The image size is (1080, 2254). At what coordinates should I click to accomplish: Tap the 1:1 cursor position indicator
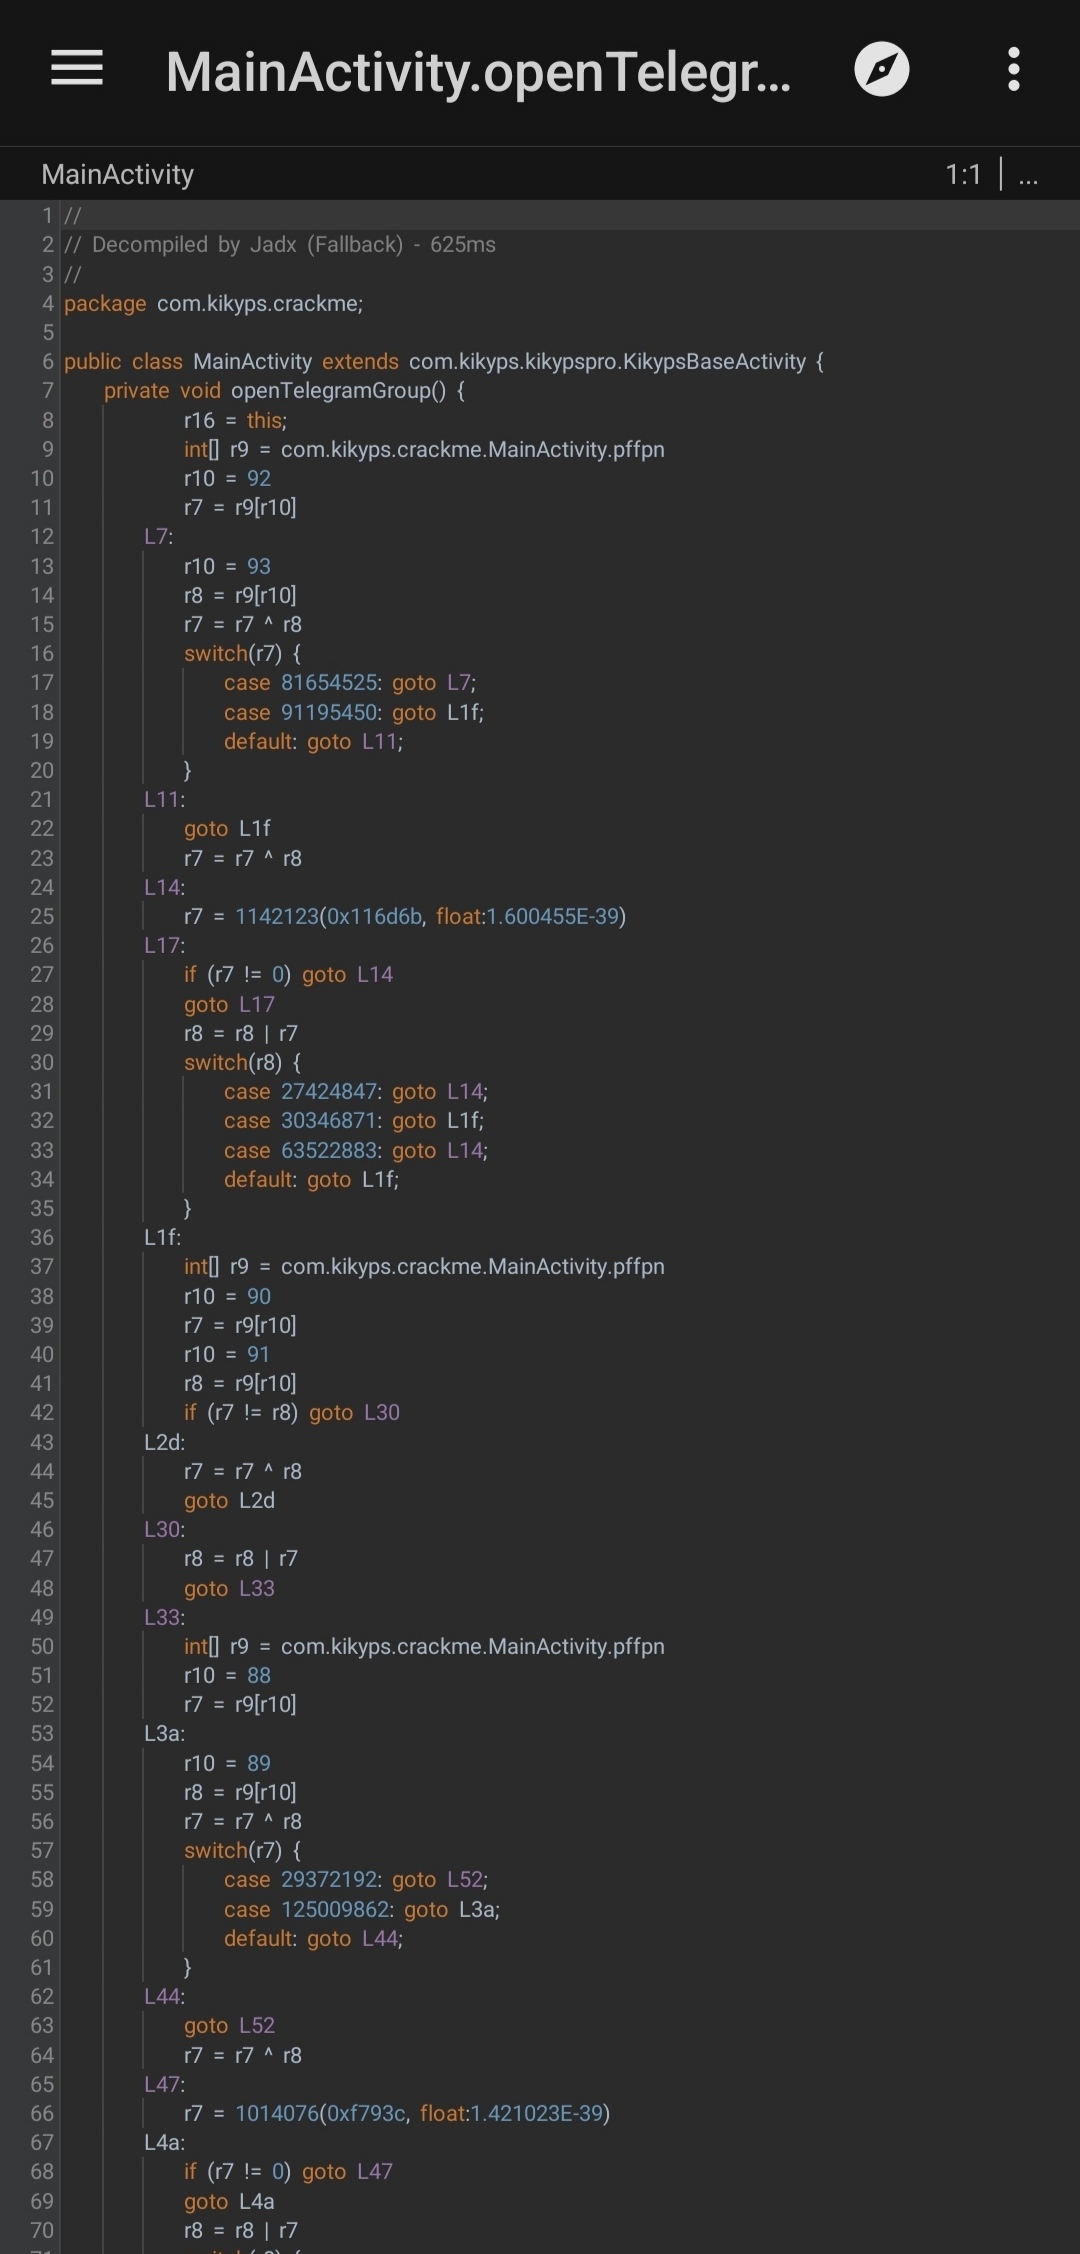963,175
